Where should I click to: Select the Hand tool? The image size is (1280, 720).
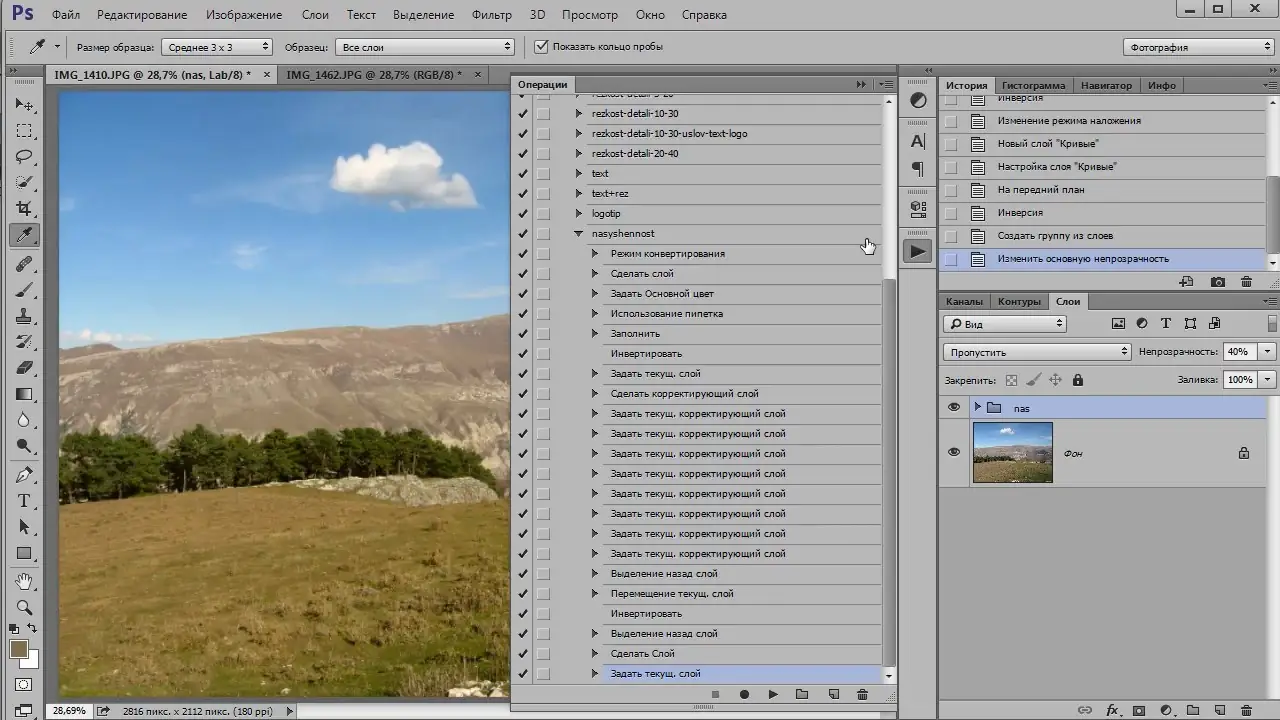[24, 581]
